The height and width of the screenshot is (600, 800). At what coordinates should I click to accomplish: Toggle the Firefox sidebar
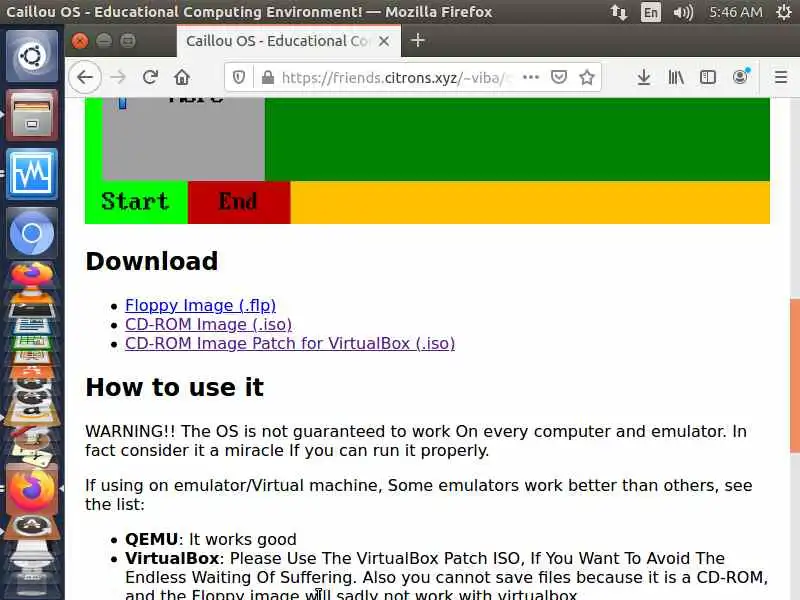[708, 77]
